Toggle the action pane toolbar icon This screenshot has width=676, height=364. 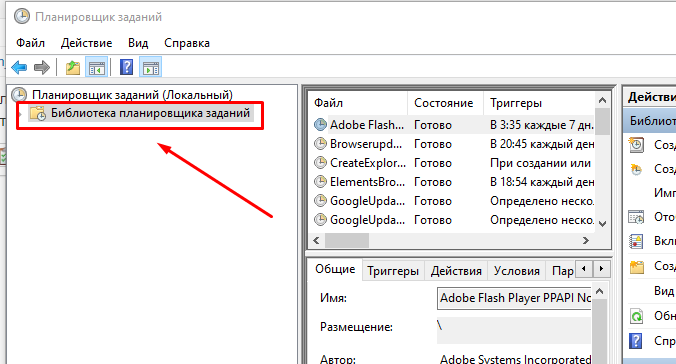(x=150, y=67)
